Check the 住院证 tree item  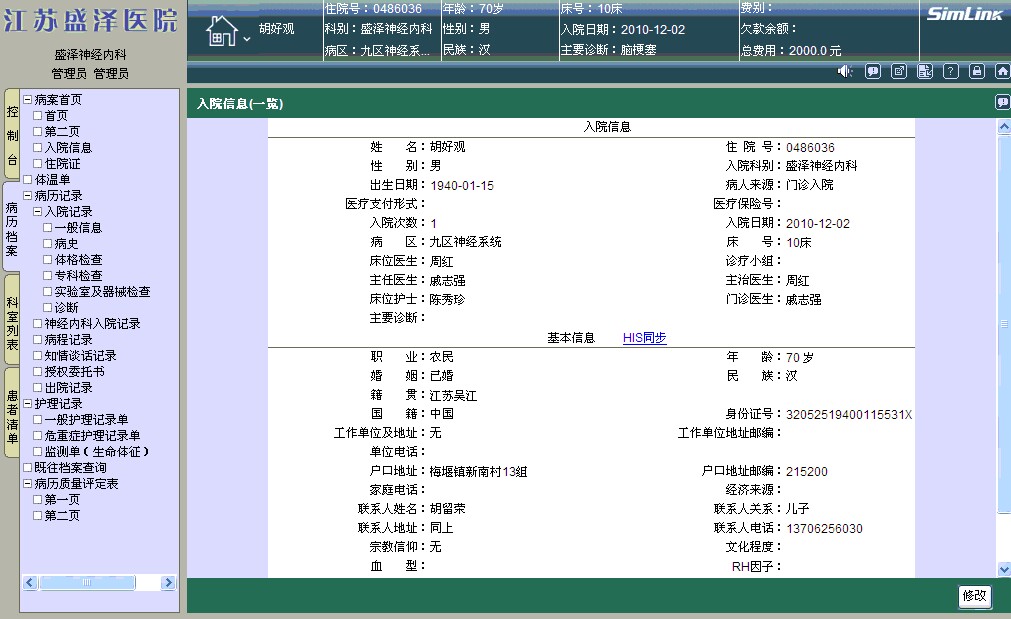[x=38, y=164]
